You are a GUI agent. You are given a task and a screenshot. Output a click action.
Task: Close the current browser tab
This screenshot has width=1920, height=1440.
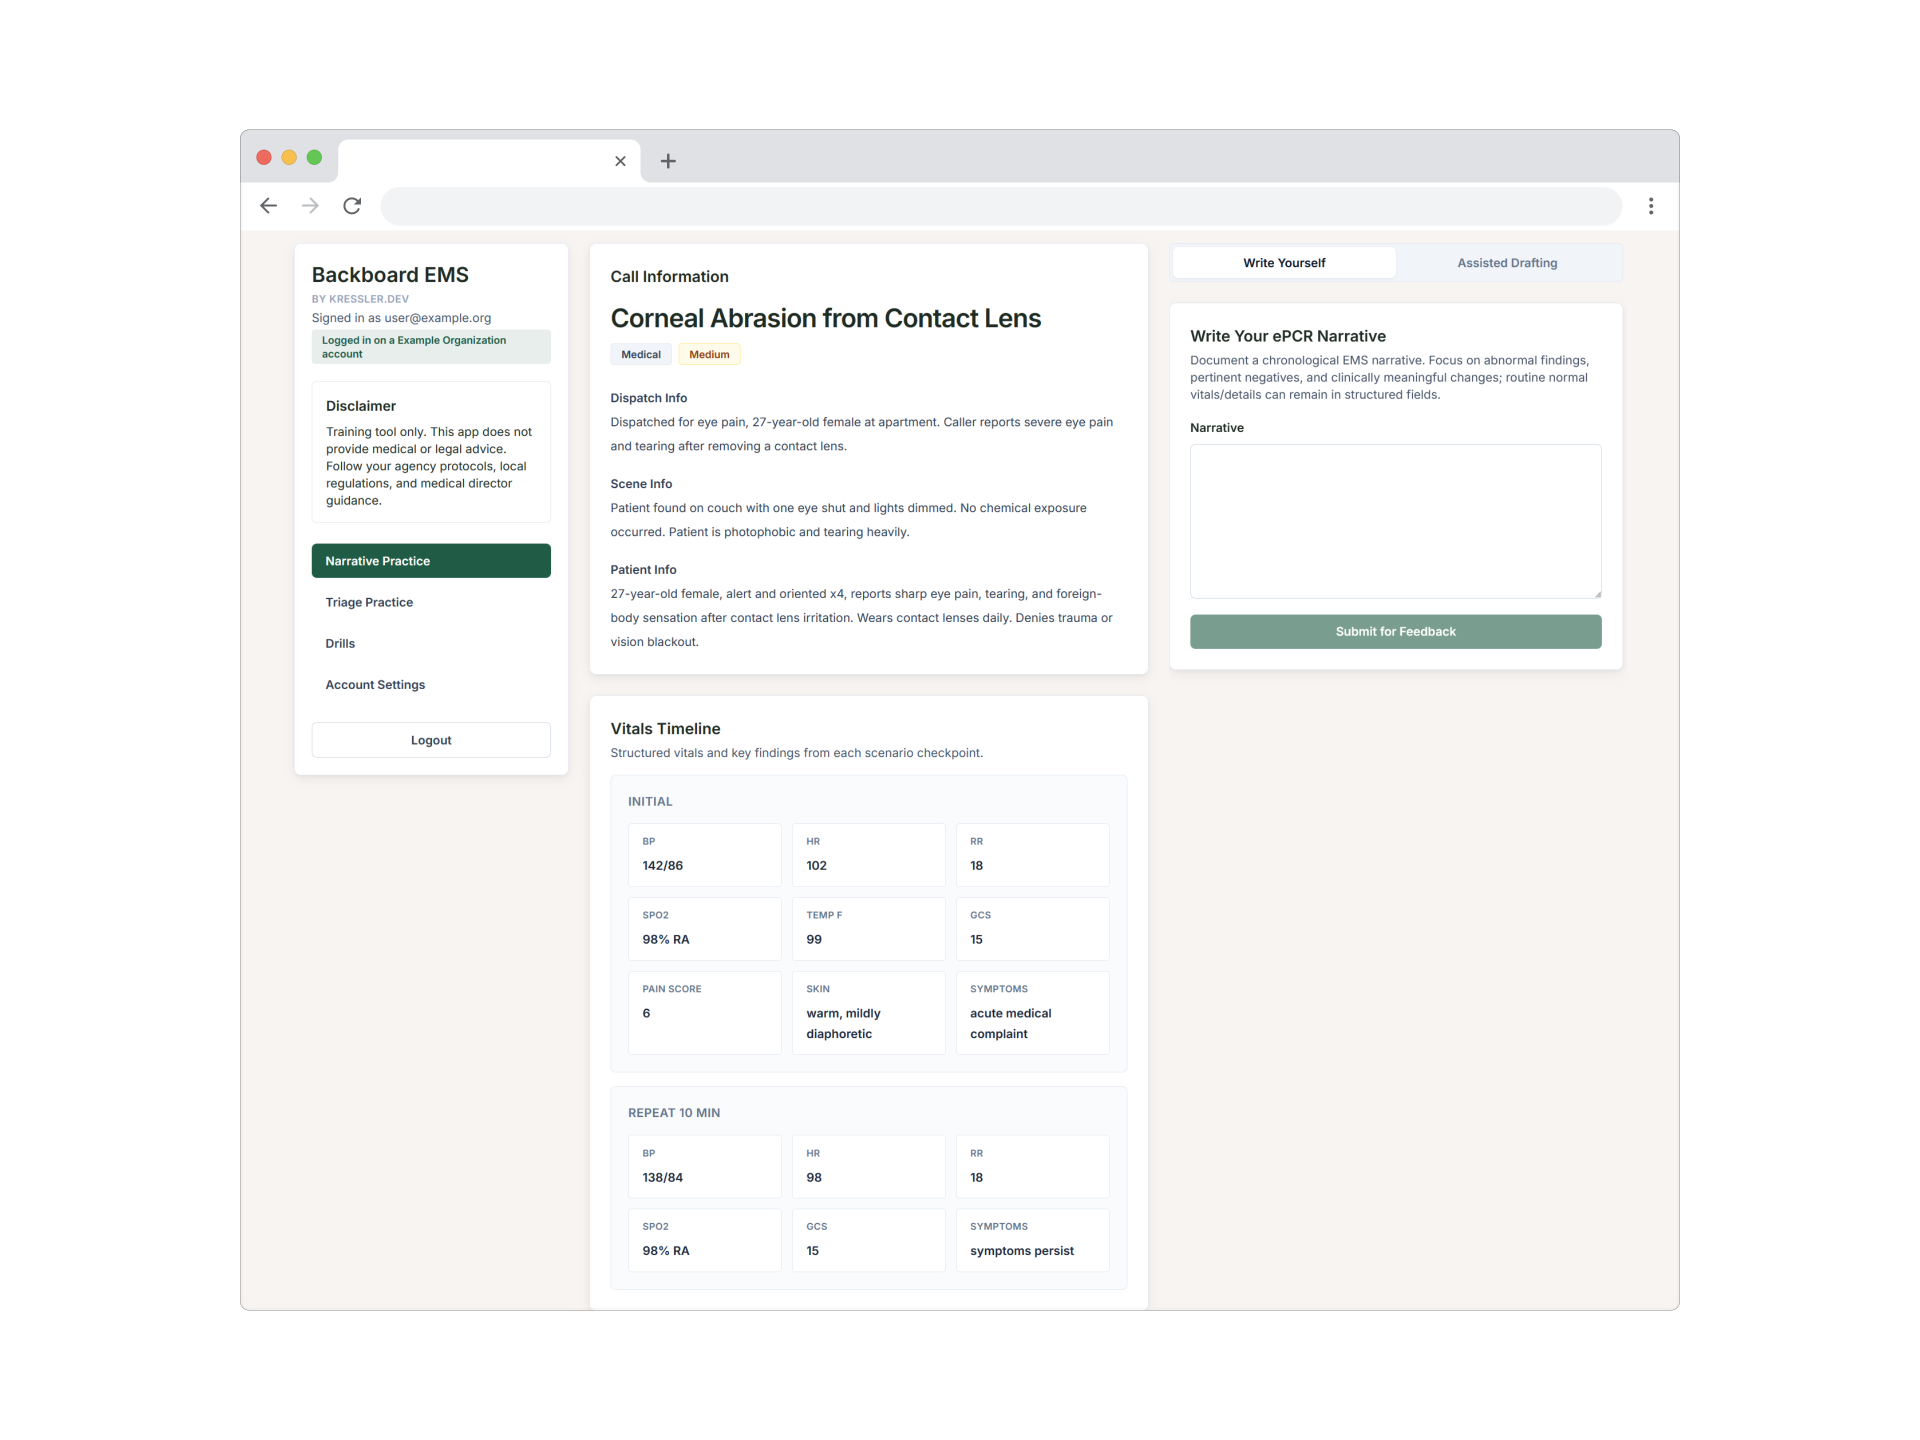tap(620, 161)
